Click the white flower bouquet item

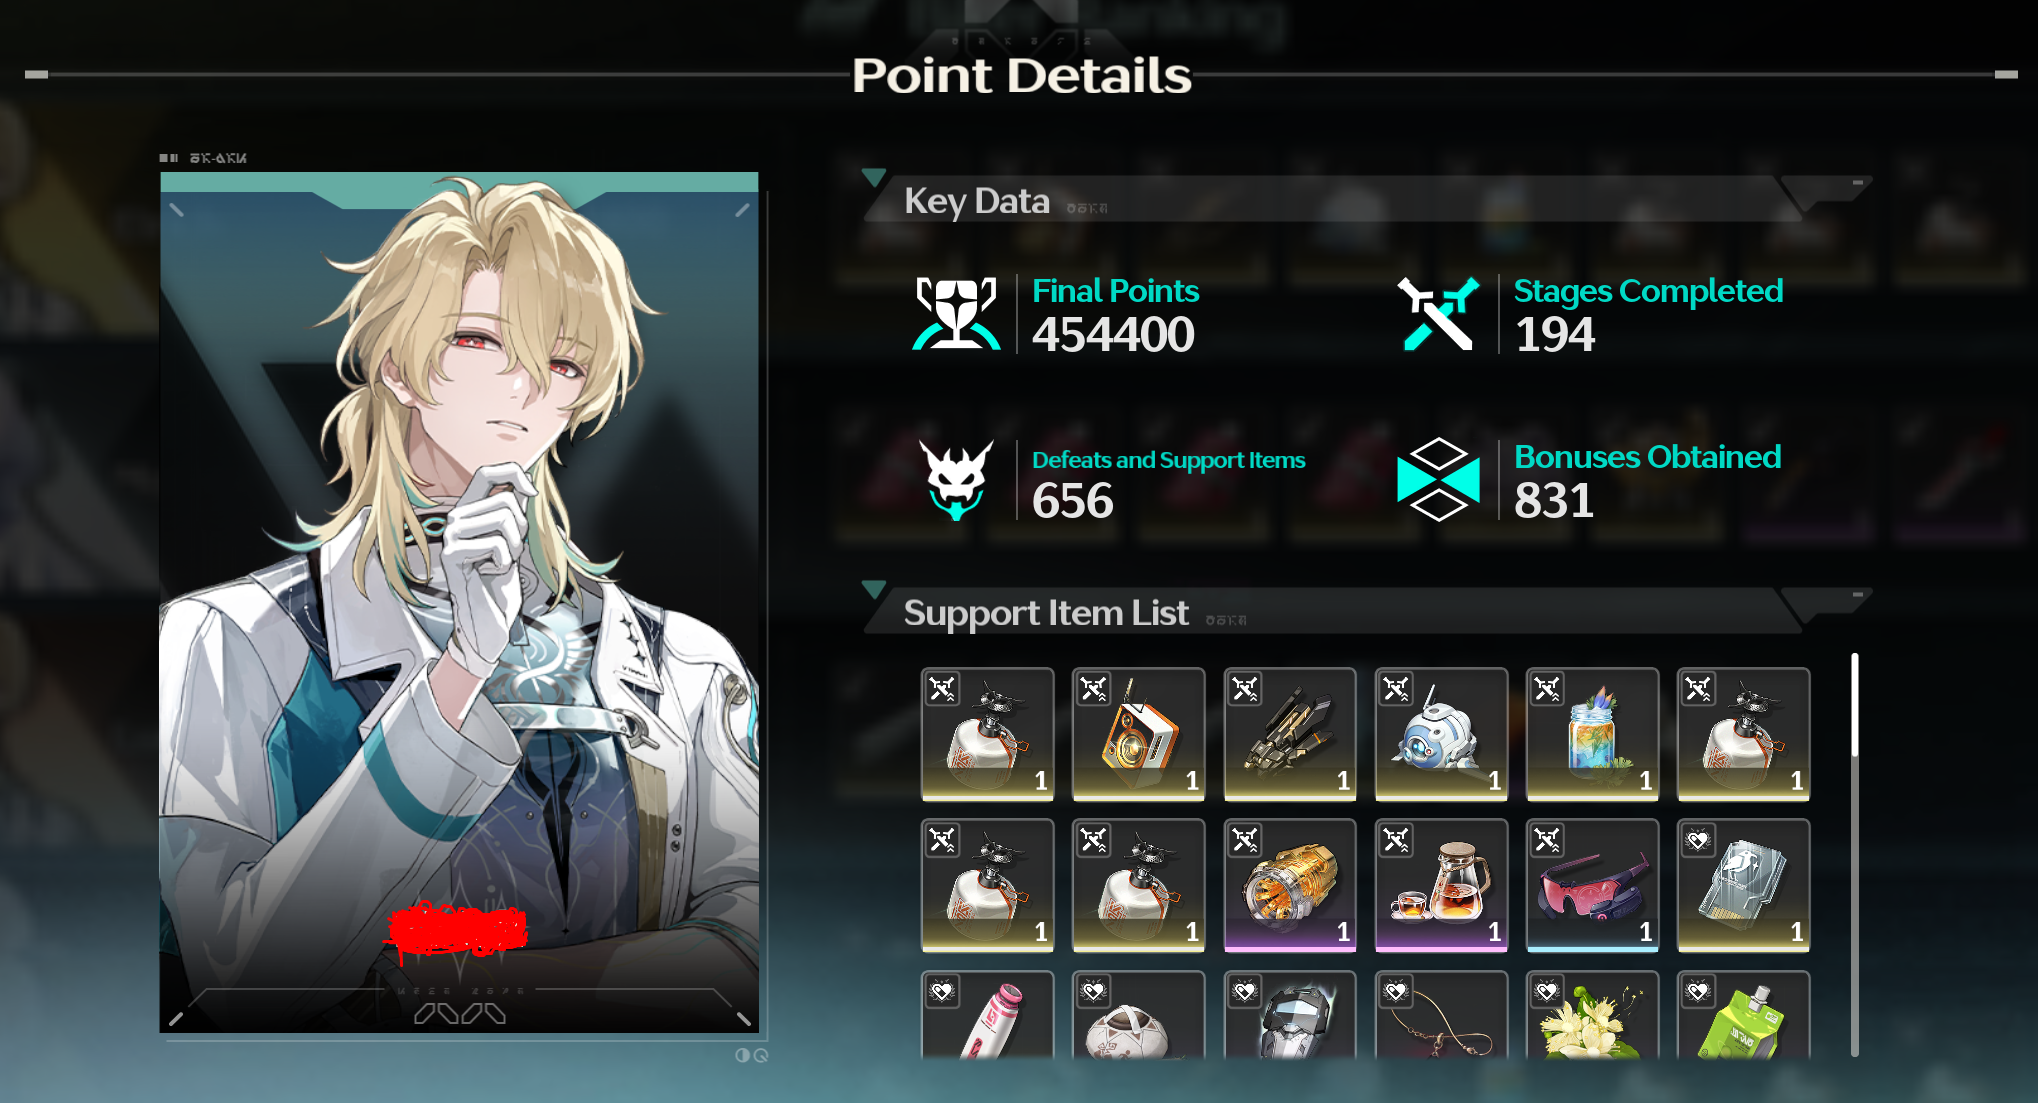pos(1592,1014)
